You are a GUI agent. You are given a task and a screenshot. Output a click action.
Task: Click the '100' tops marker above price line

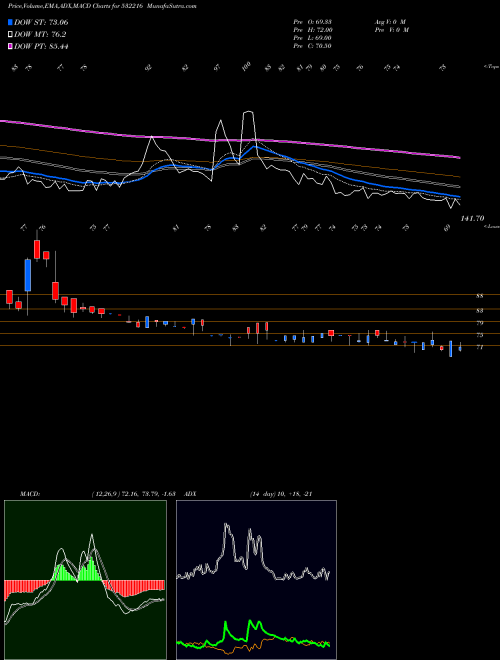click(247, 66)
